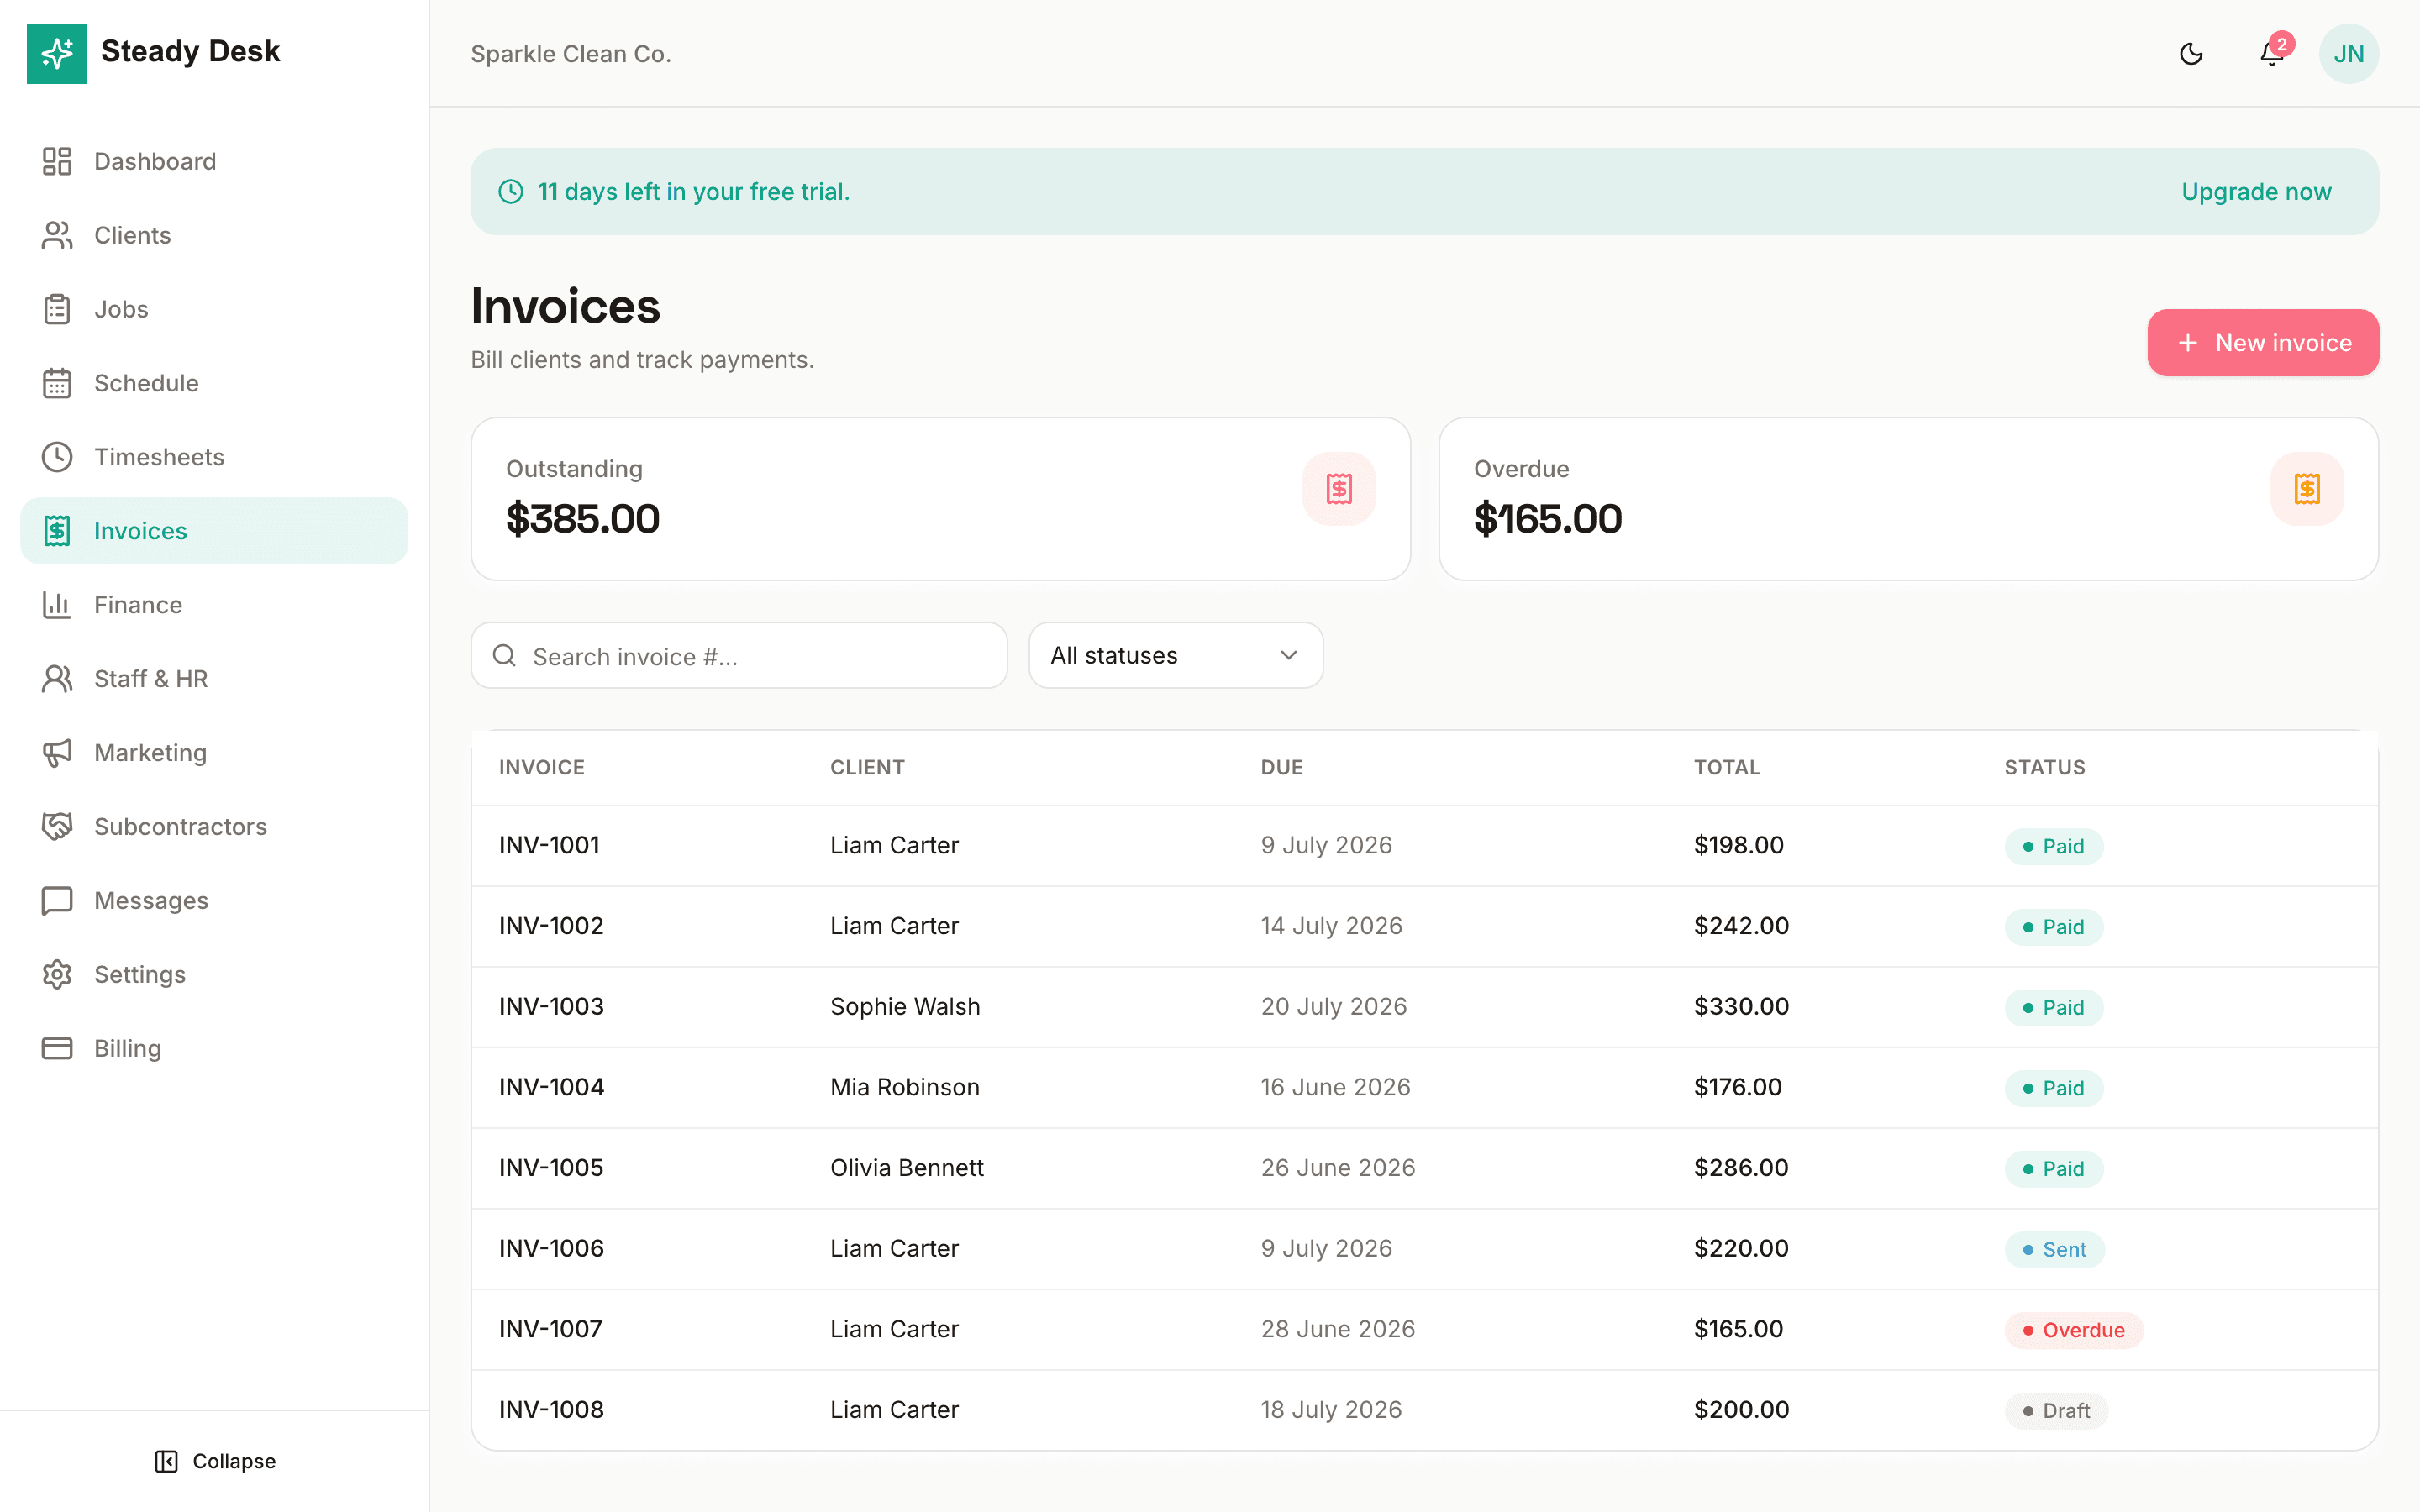Click the Overdue card orange receipt icon

[2307, 489]
